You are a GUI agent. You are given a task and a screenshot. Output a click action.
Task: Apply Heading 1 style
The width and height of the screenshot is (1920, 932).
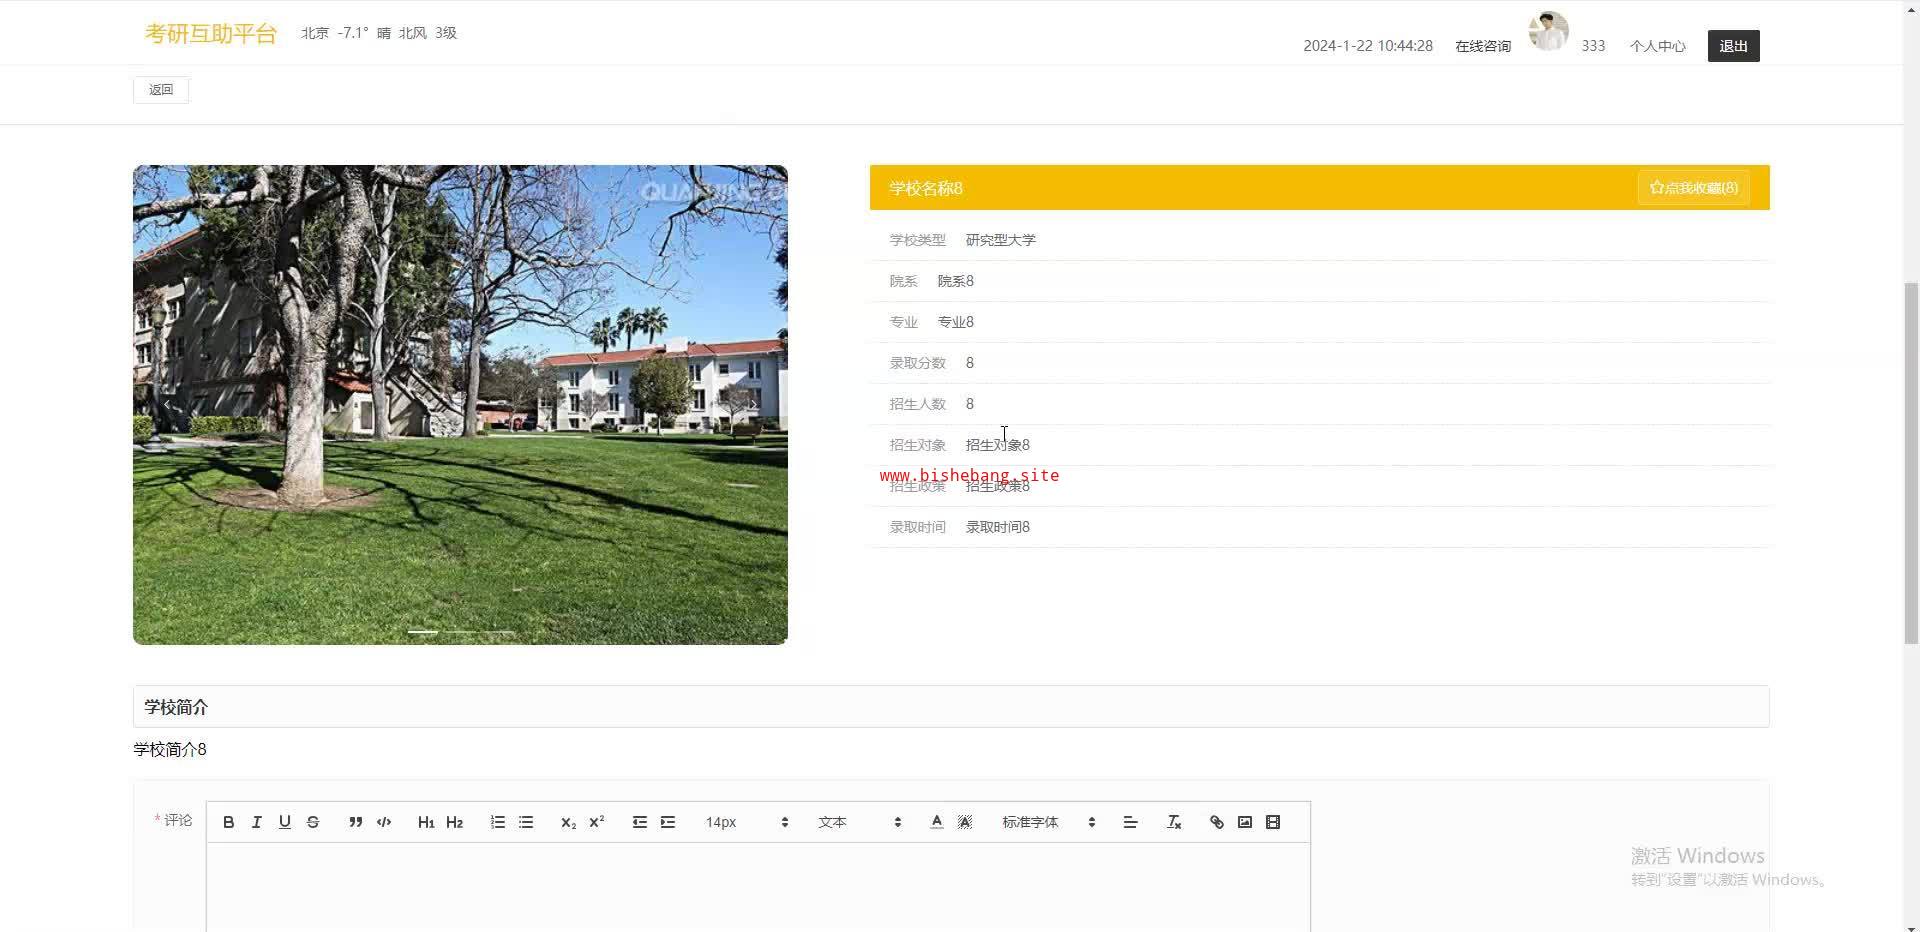coord(426,822)
